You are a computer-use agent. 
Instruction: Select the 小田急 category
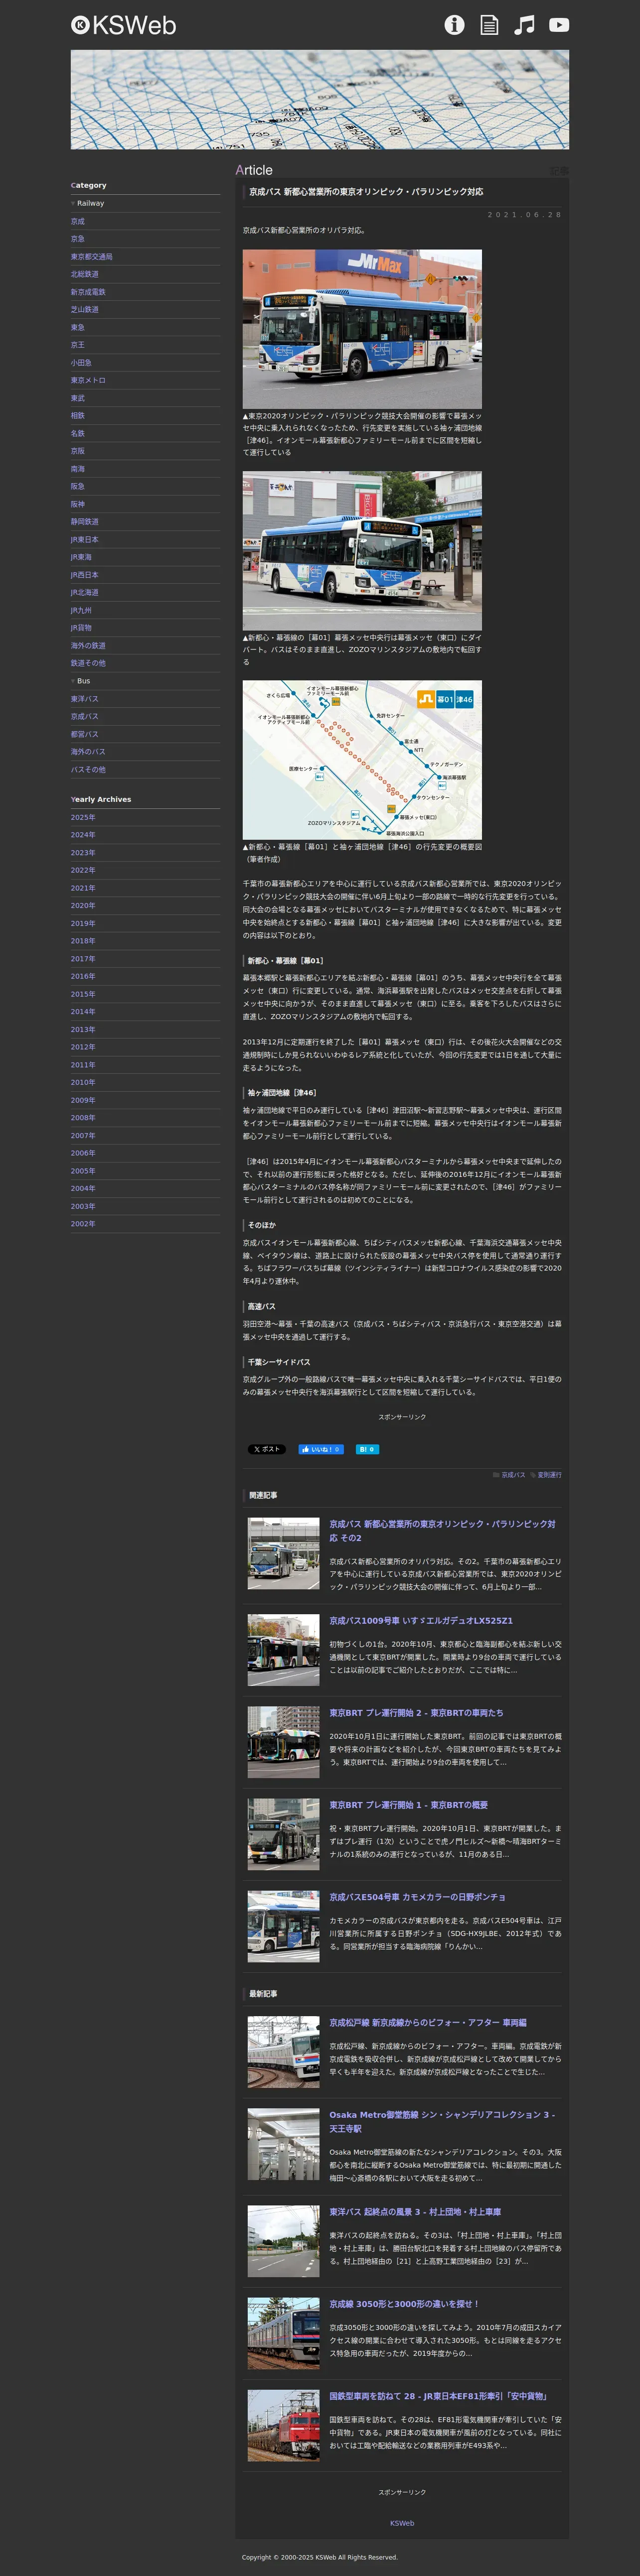(x=81, y=363)
